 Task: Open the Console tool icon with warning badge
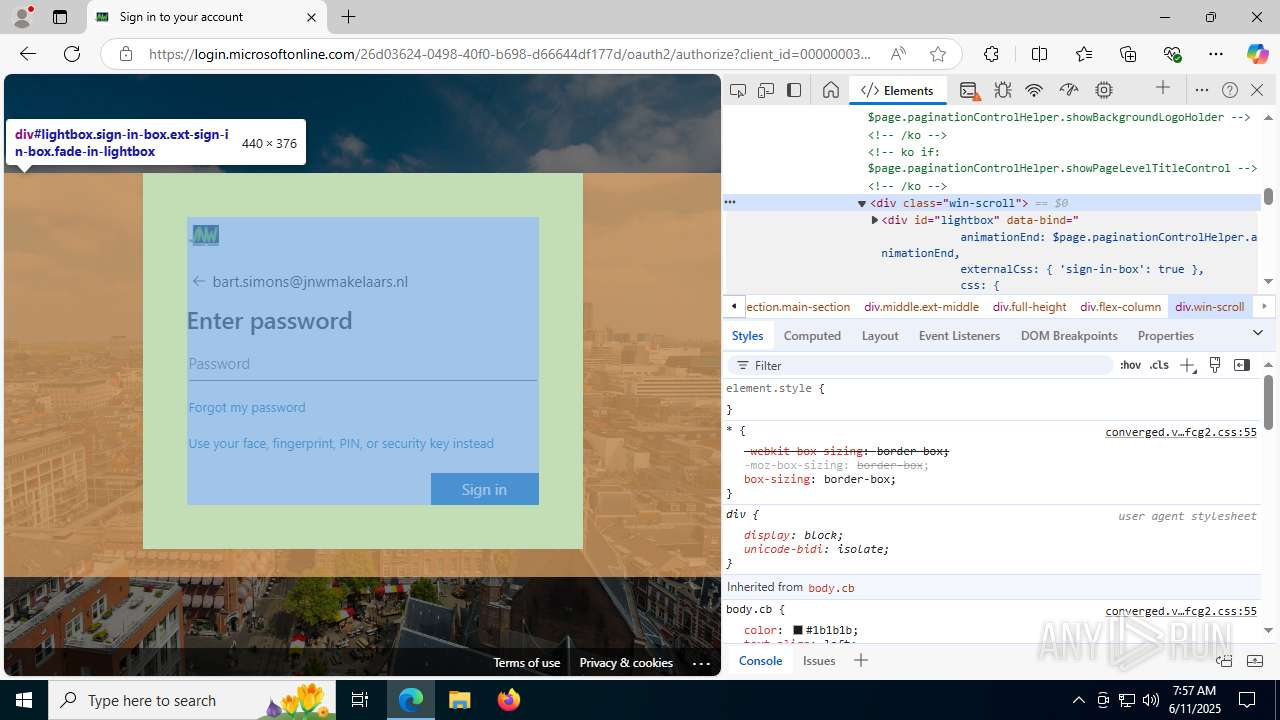[969, 91]
